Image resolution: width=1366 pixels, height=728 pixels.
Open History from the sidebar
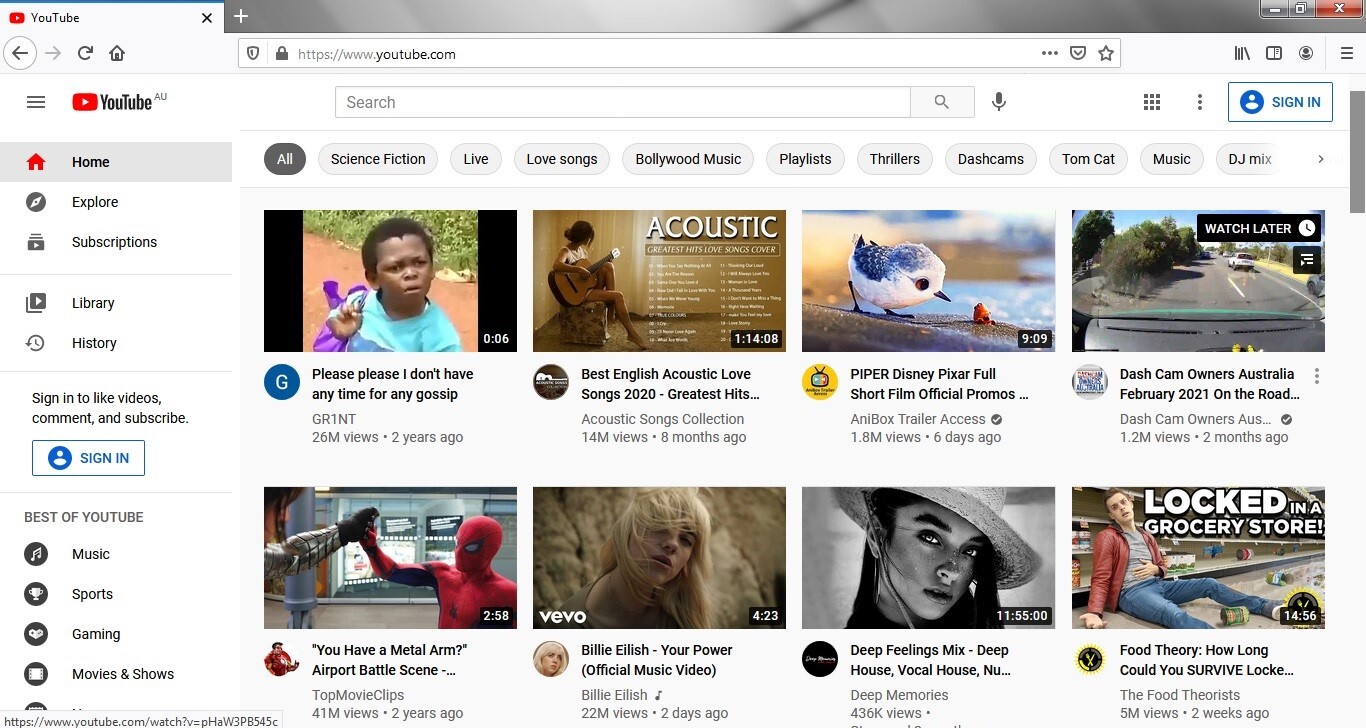(x=94, y=343)
